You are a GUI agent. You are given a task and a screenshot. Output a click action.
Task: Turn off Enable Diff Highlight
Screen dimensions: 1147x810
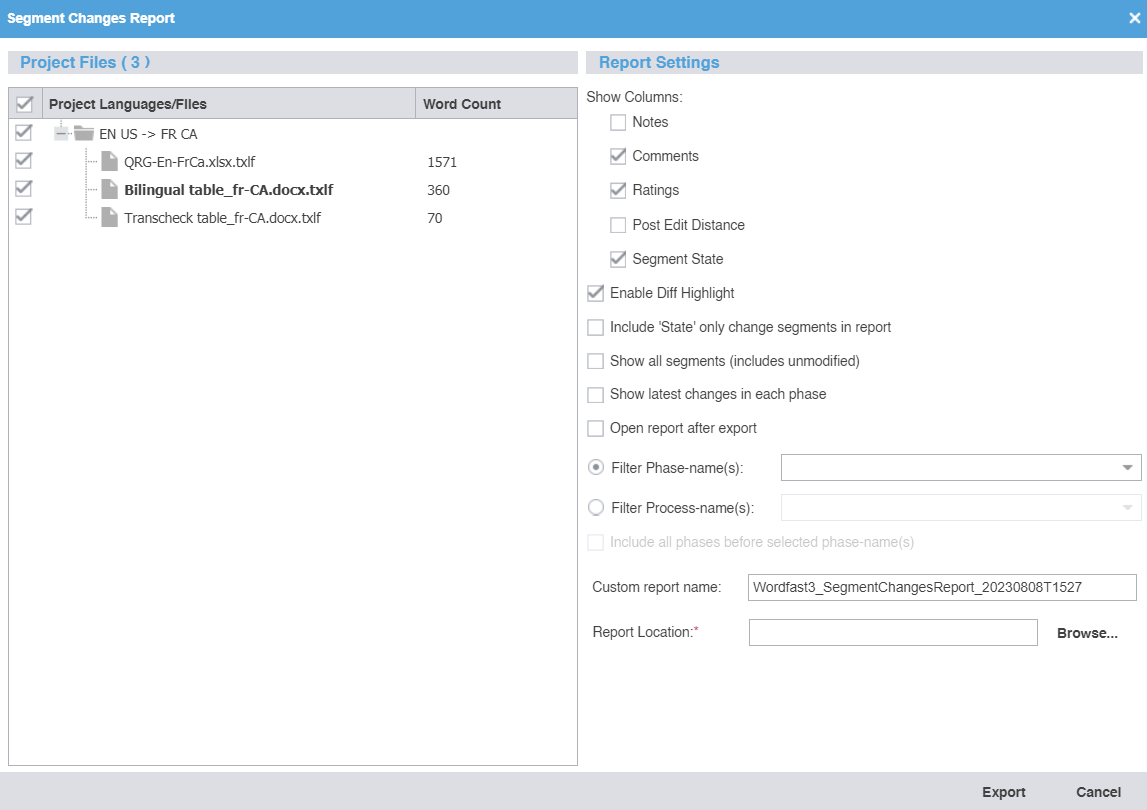point(595,293)
